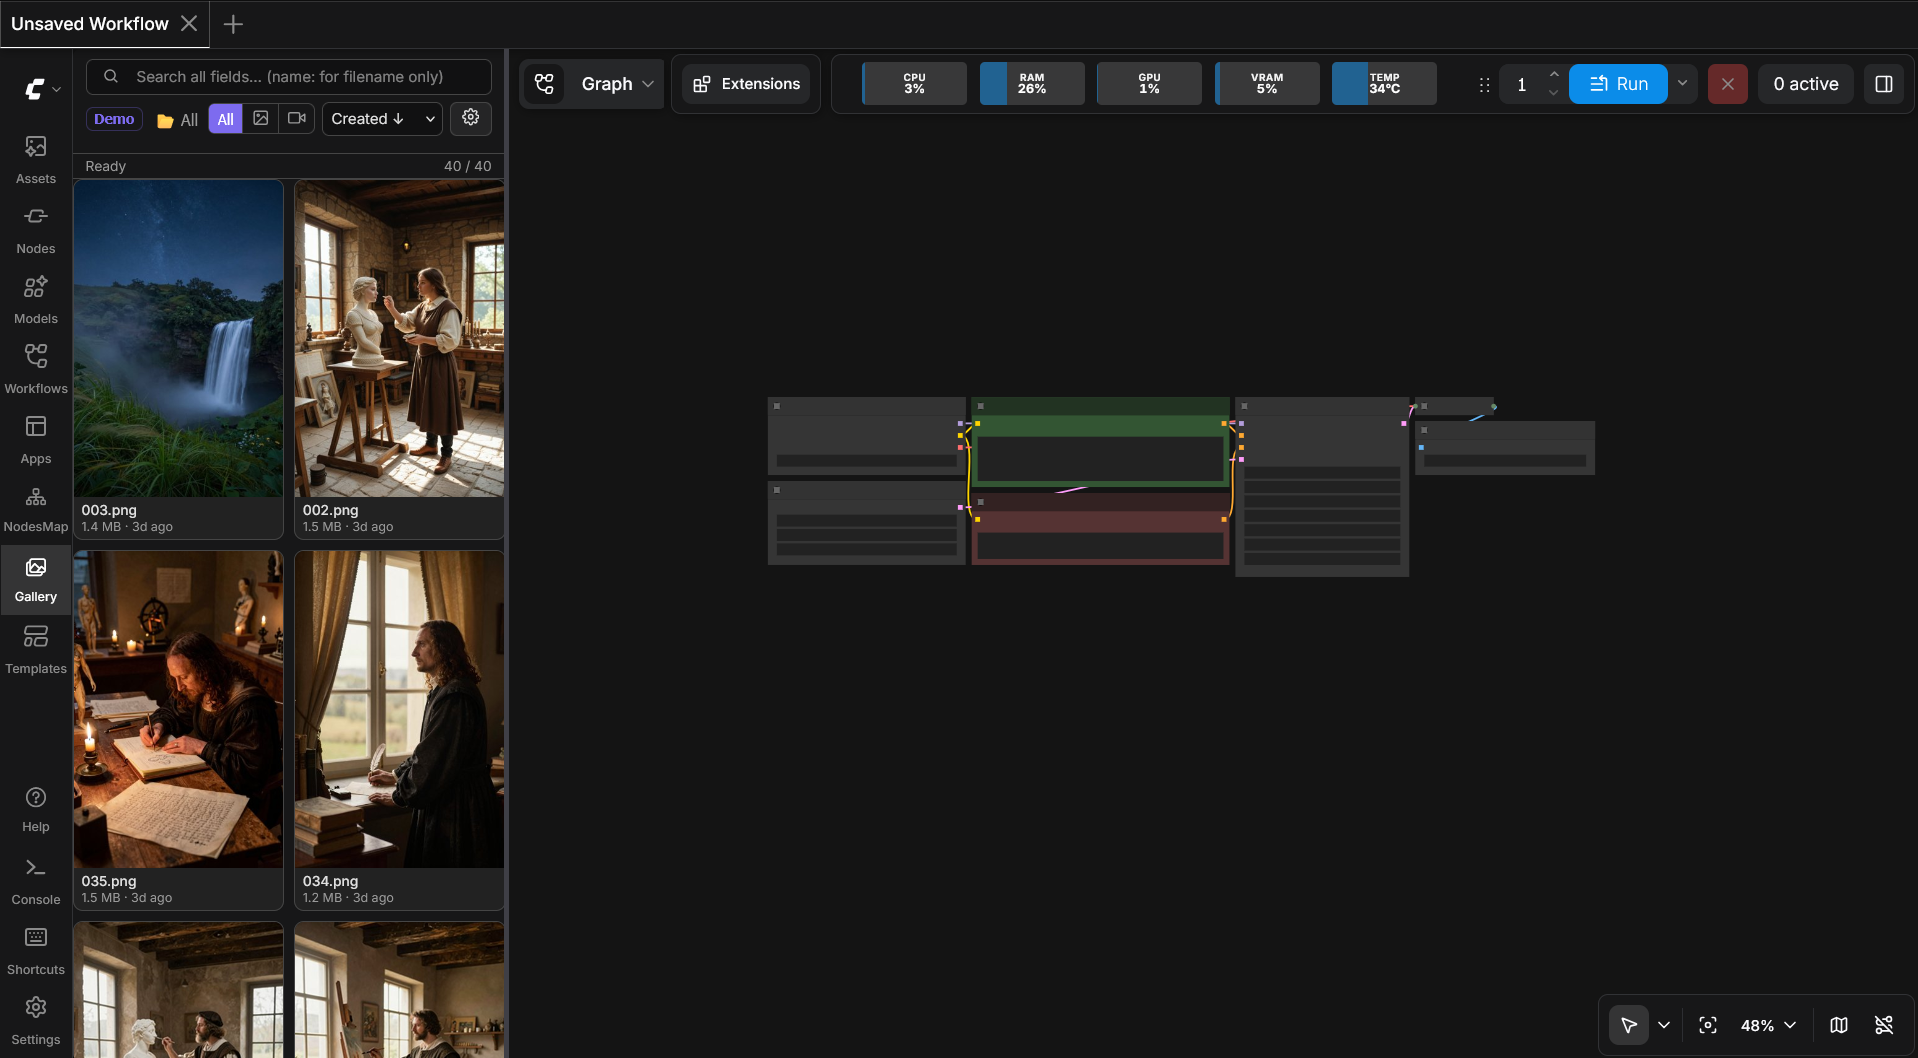Open the 48% zoom level dropdown

[x=1768, y=1025]
